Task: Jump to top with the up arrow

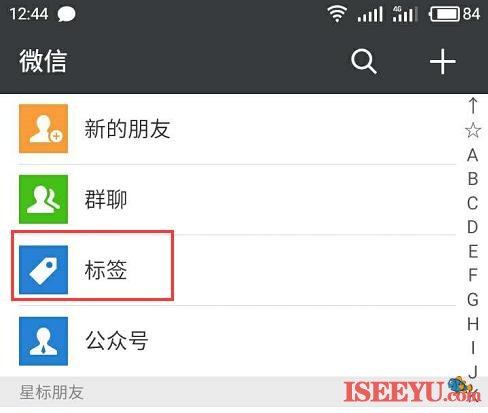Action: (473, 105)
